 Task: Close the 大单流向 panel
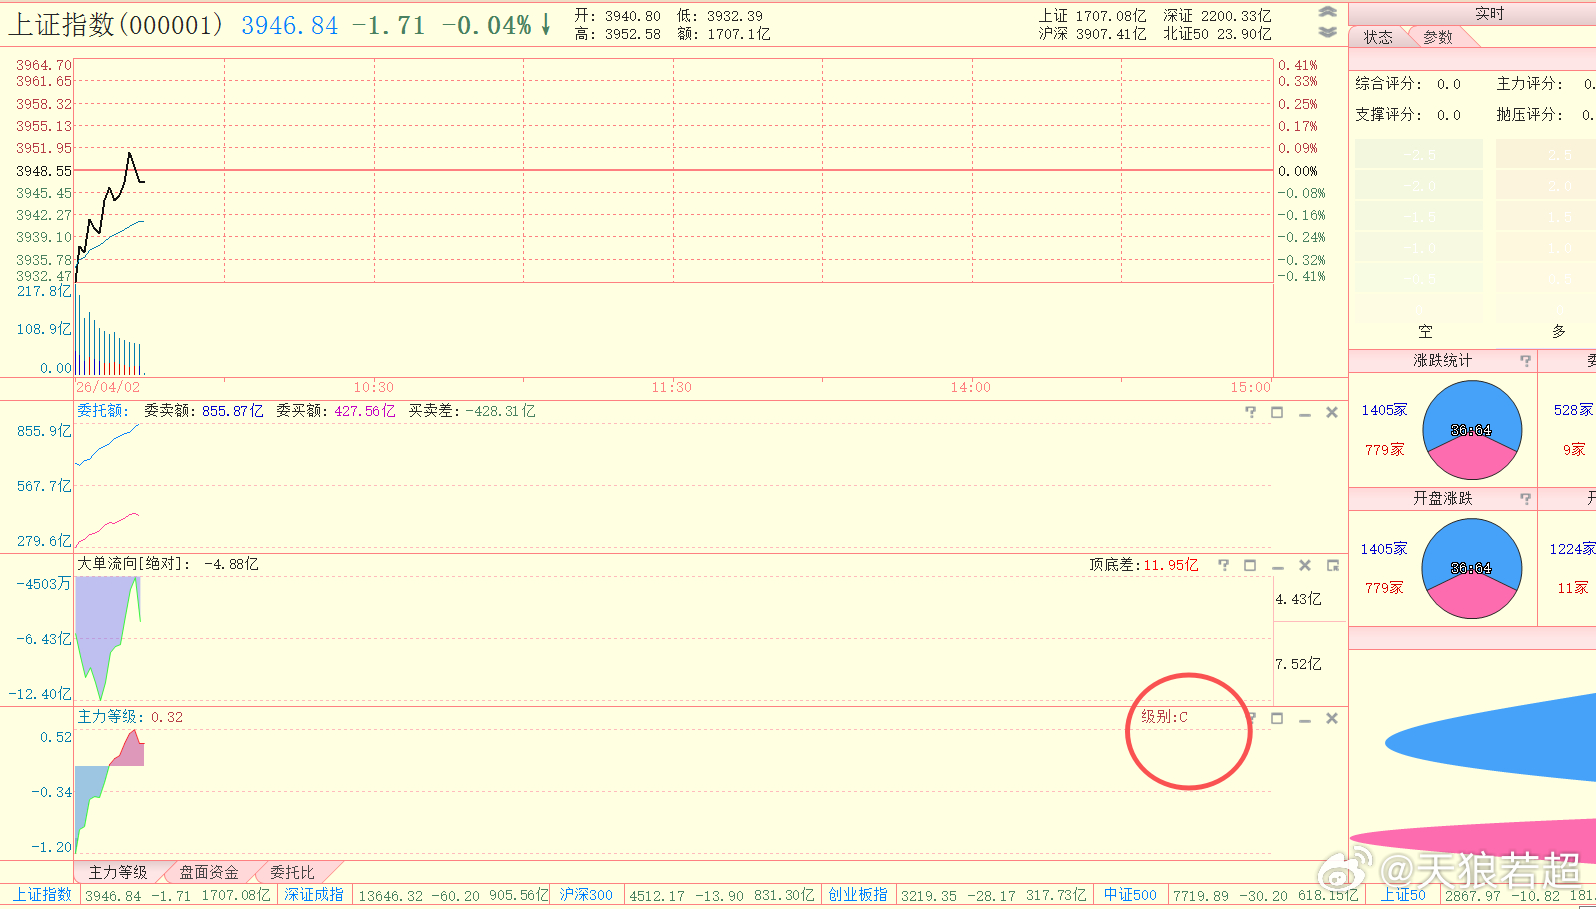(1305, 565)
